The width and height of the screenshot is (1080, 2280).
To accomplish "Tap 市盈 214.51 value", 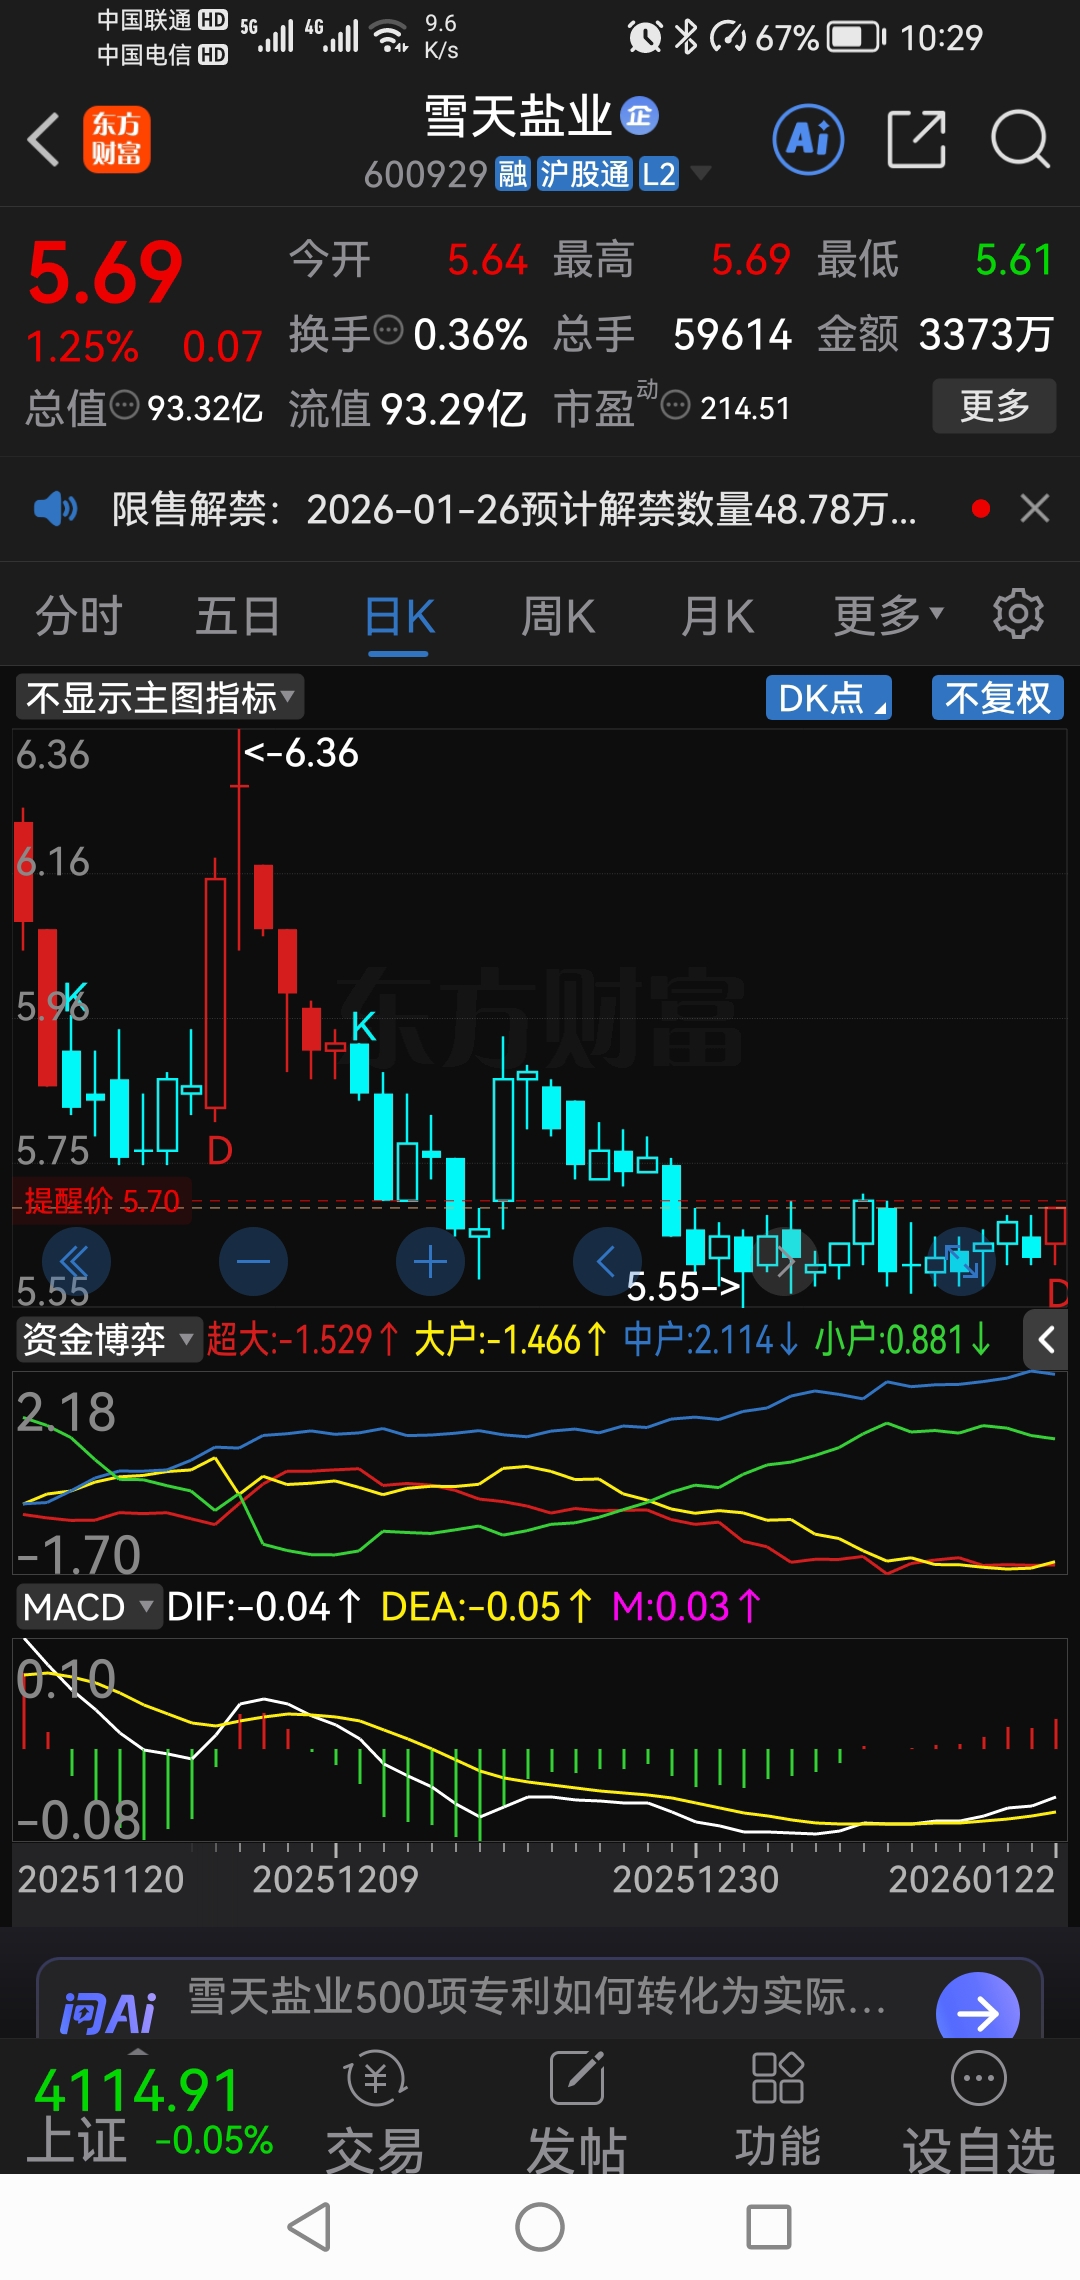I will (x=745, y=408).
